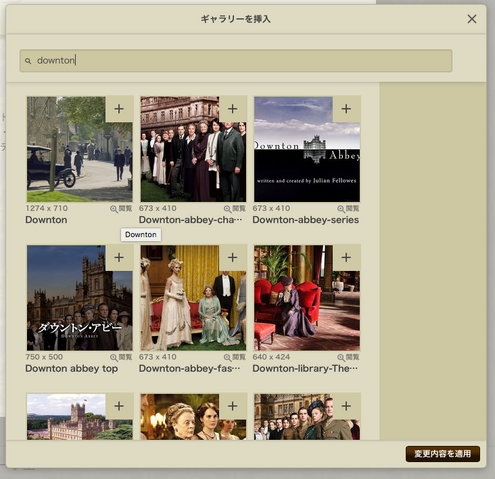Preview the Downton-abbey-cha… image with 閲覧
The image size is (495, 479).
[x=235, y=209]
